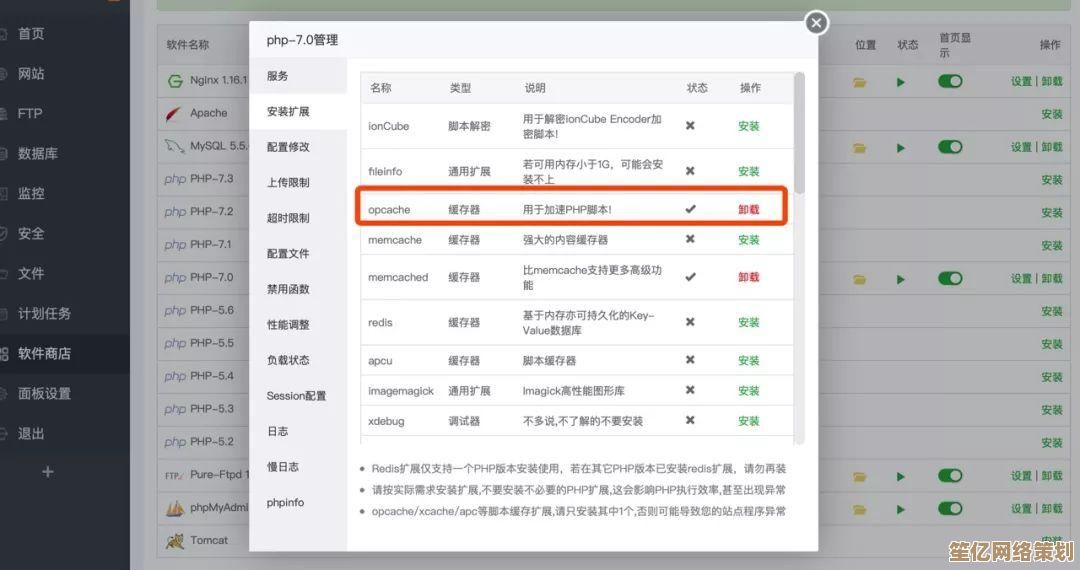1080x570 pixels.
Task: Install the memcache extension
Action: [x=749, y=240]
